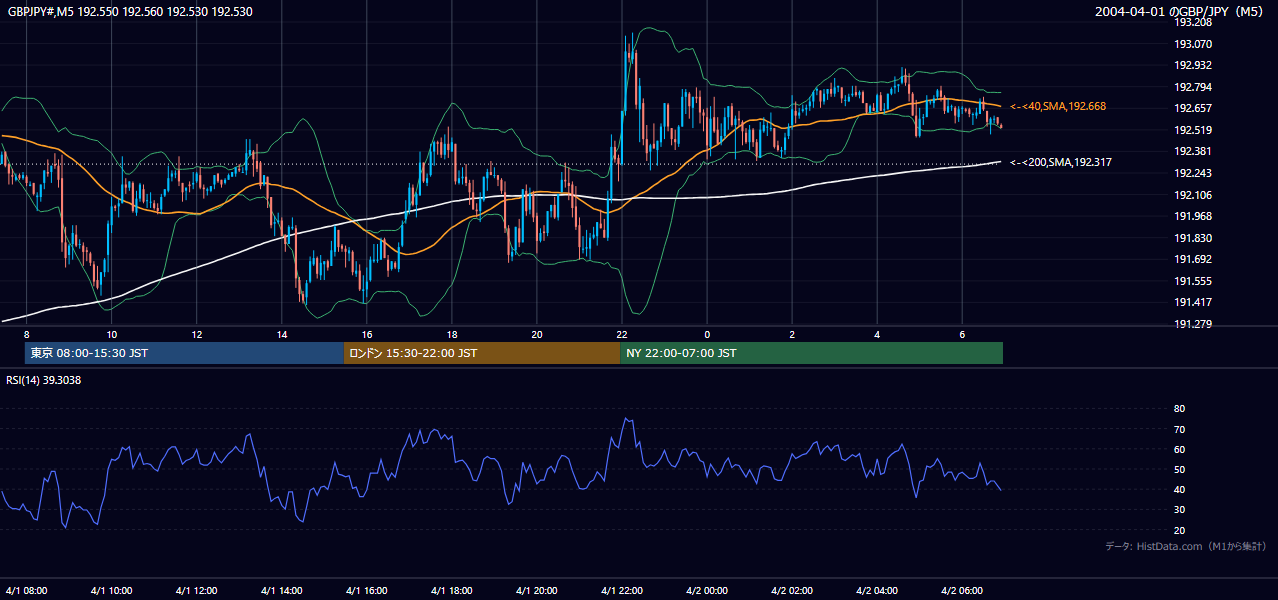Click the RSI level 70 label

click(x=1179, y=429)
